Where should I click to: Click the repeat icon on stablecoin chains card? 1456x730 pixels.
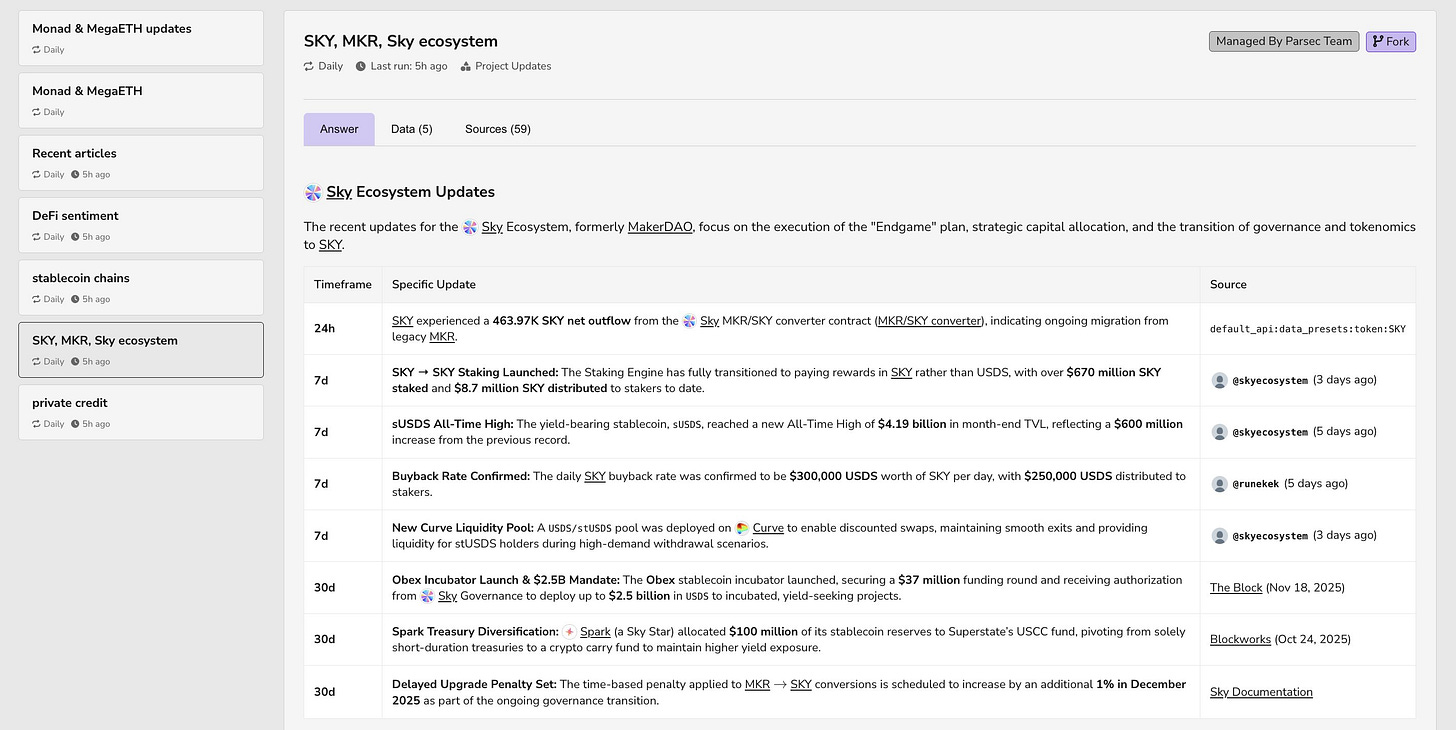pos(36,299)
